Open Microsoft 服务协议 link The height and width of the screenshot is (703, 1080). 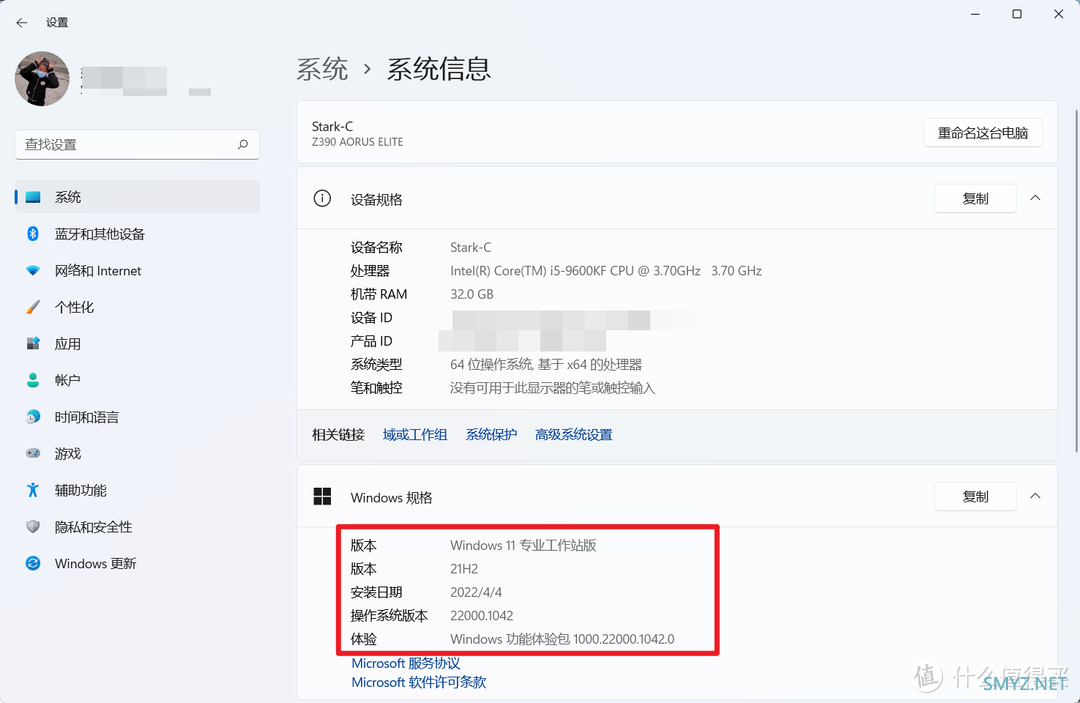406,663
